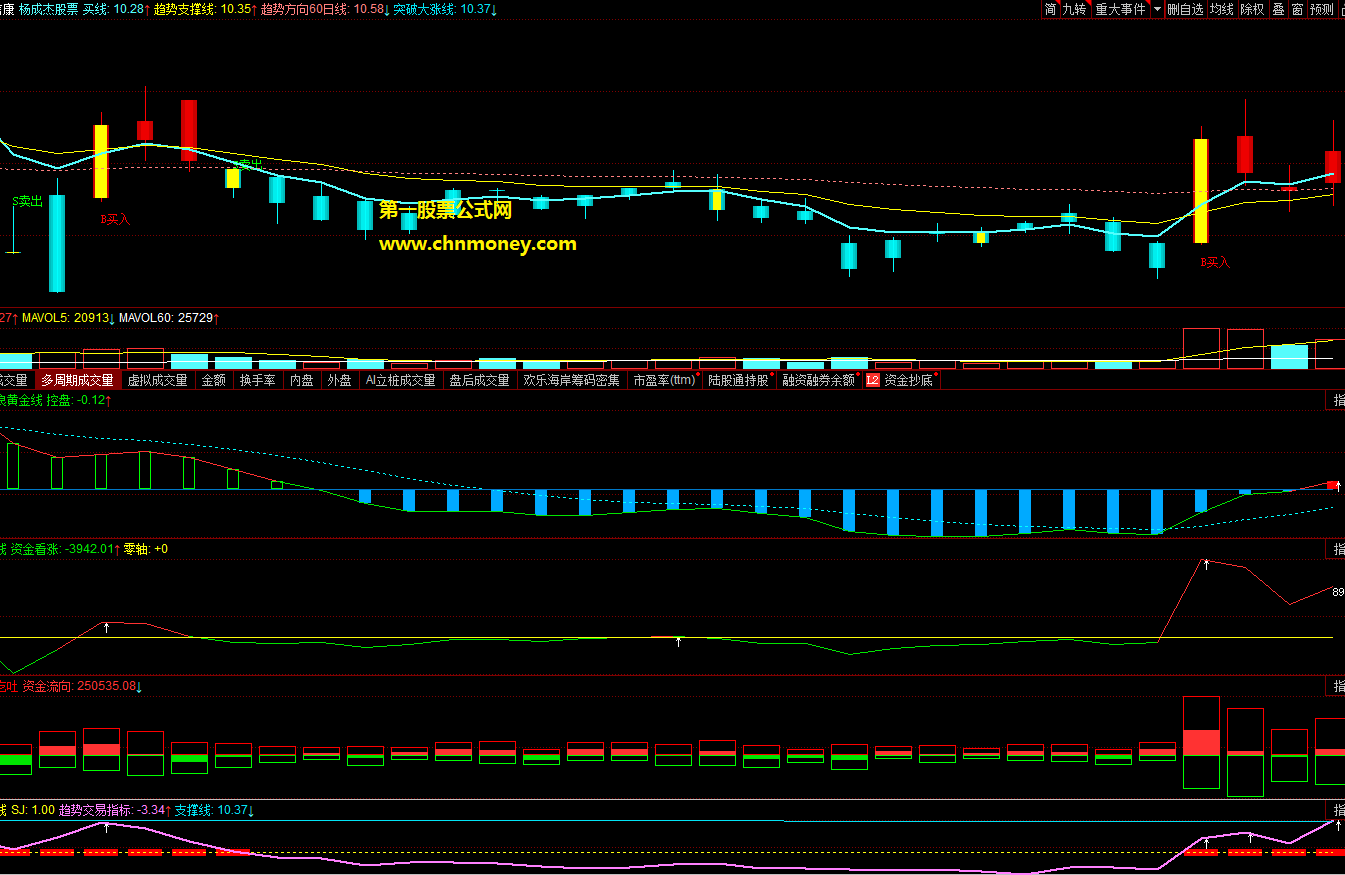
Task: Click 删自选 to remove from watchlist
Action: tap(1185, 9)
